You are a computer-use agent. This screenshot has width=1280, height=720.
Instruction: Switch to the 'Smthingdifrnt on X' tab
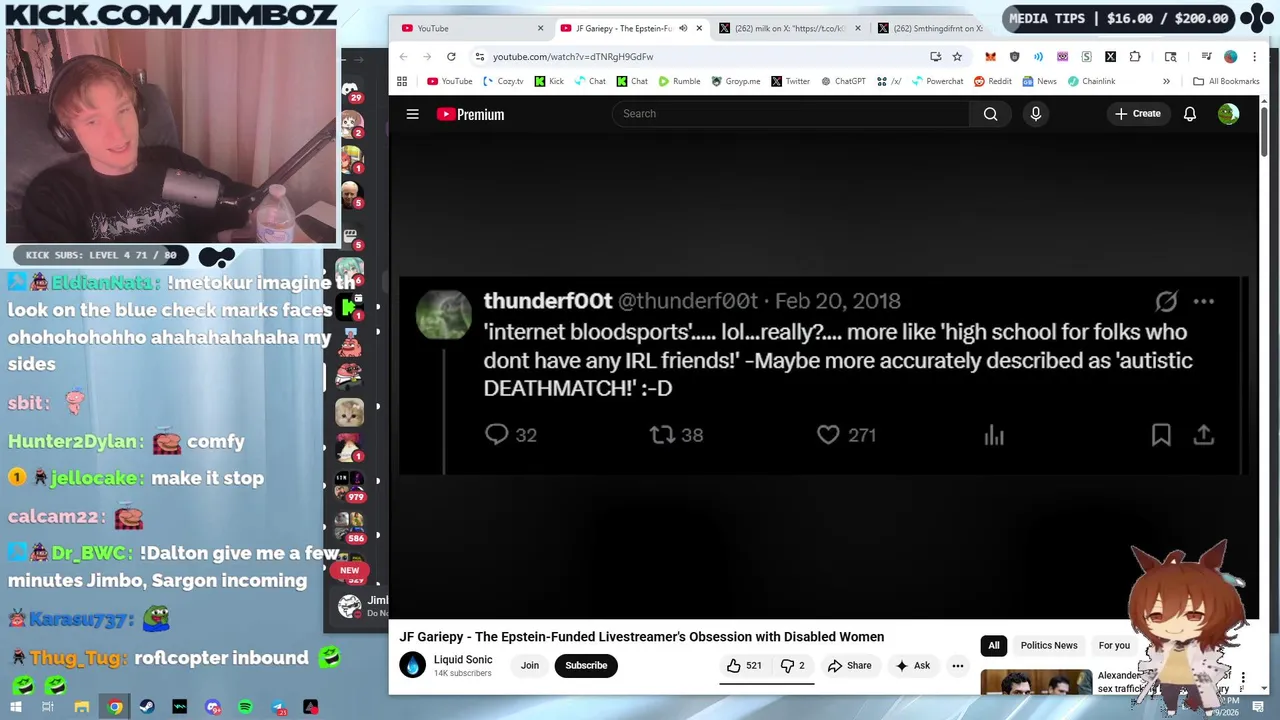pos(930,28)
